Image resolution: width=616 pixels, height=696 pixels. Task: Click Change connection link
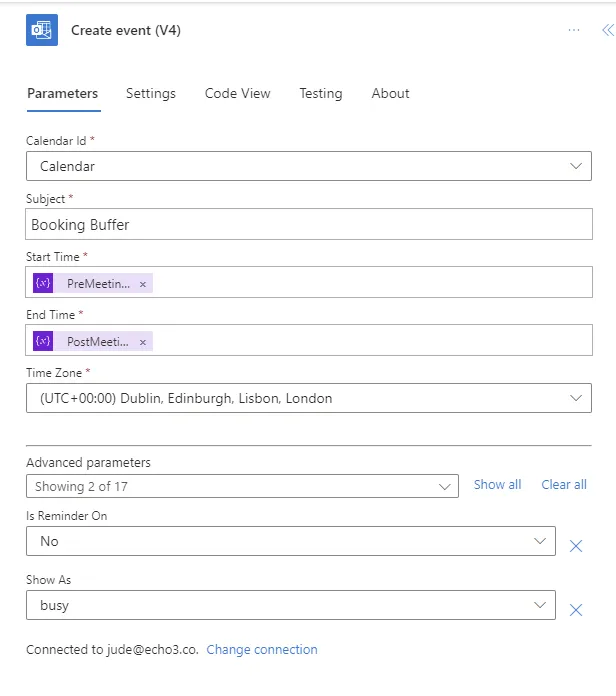coord(262,650)
